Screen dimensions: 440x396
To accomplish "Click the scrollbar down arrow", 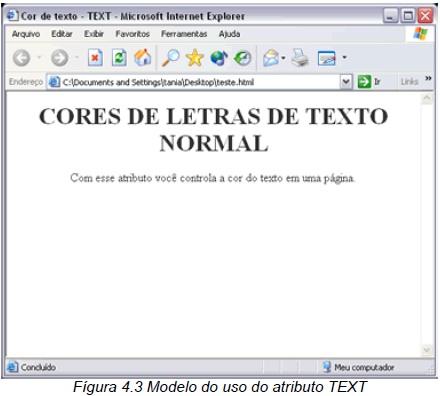I will coord(427,350).
